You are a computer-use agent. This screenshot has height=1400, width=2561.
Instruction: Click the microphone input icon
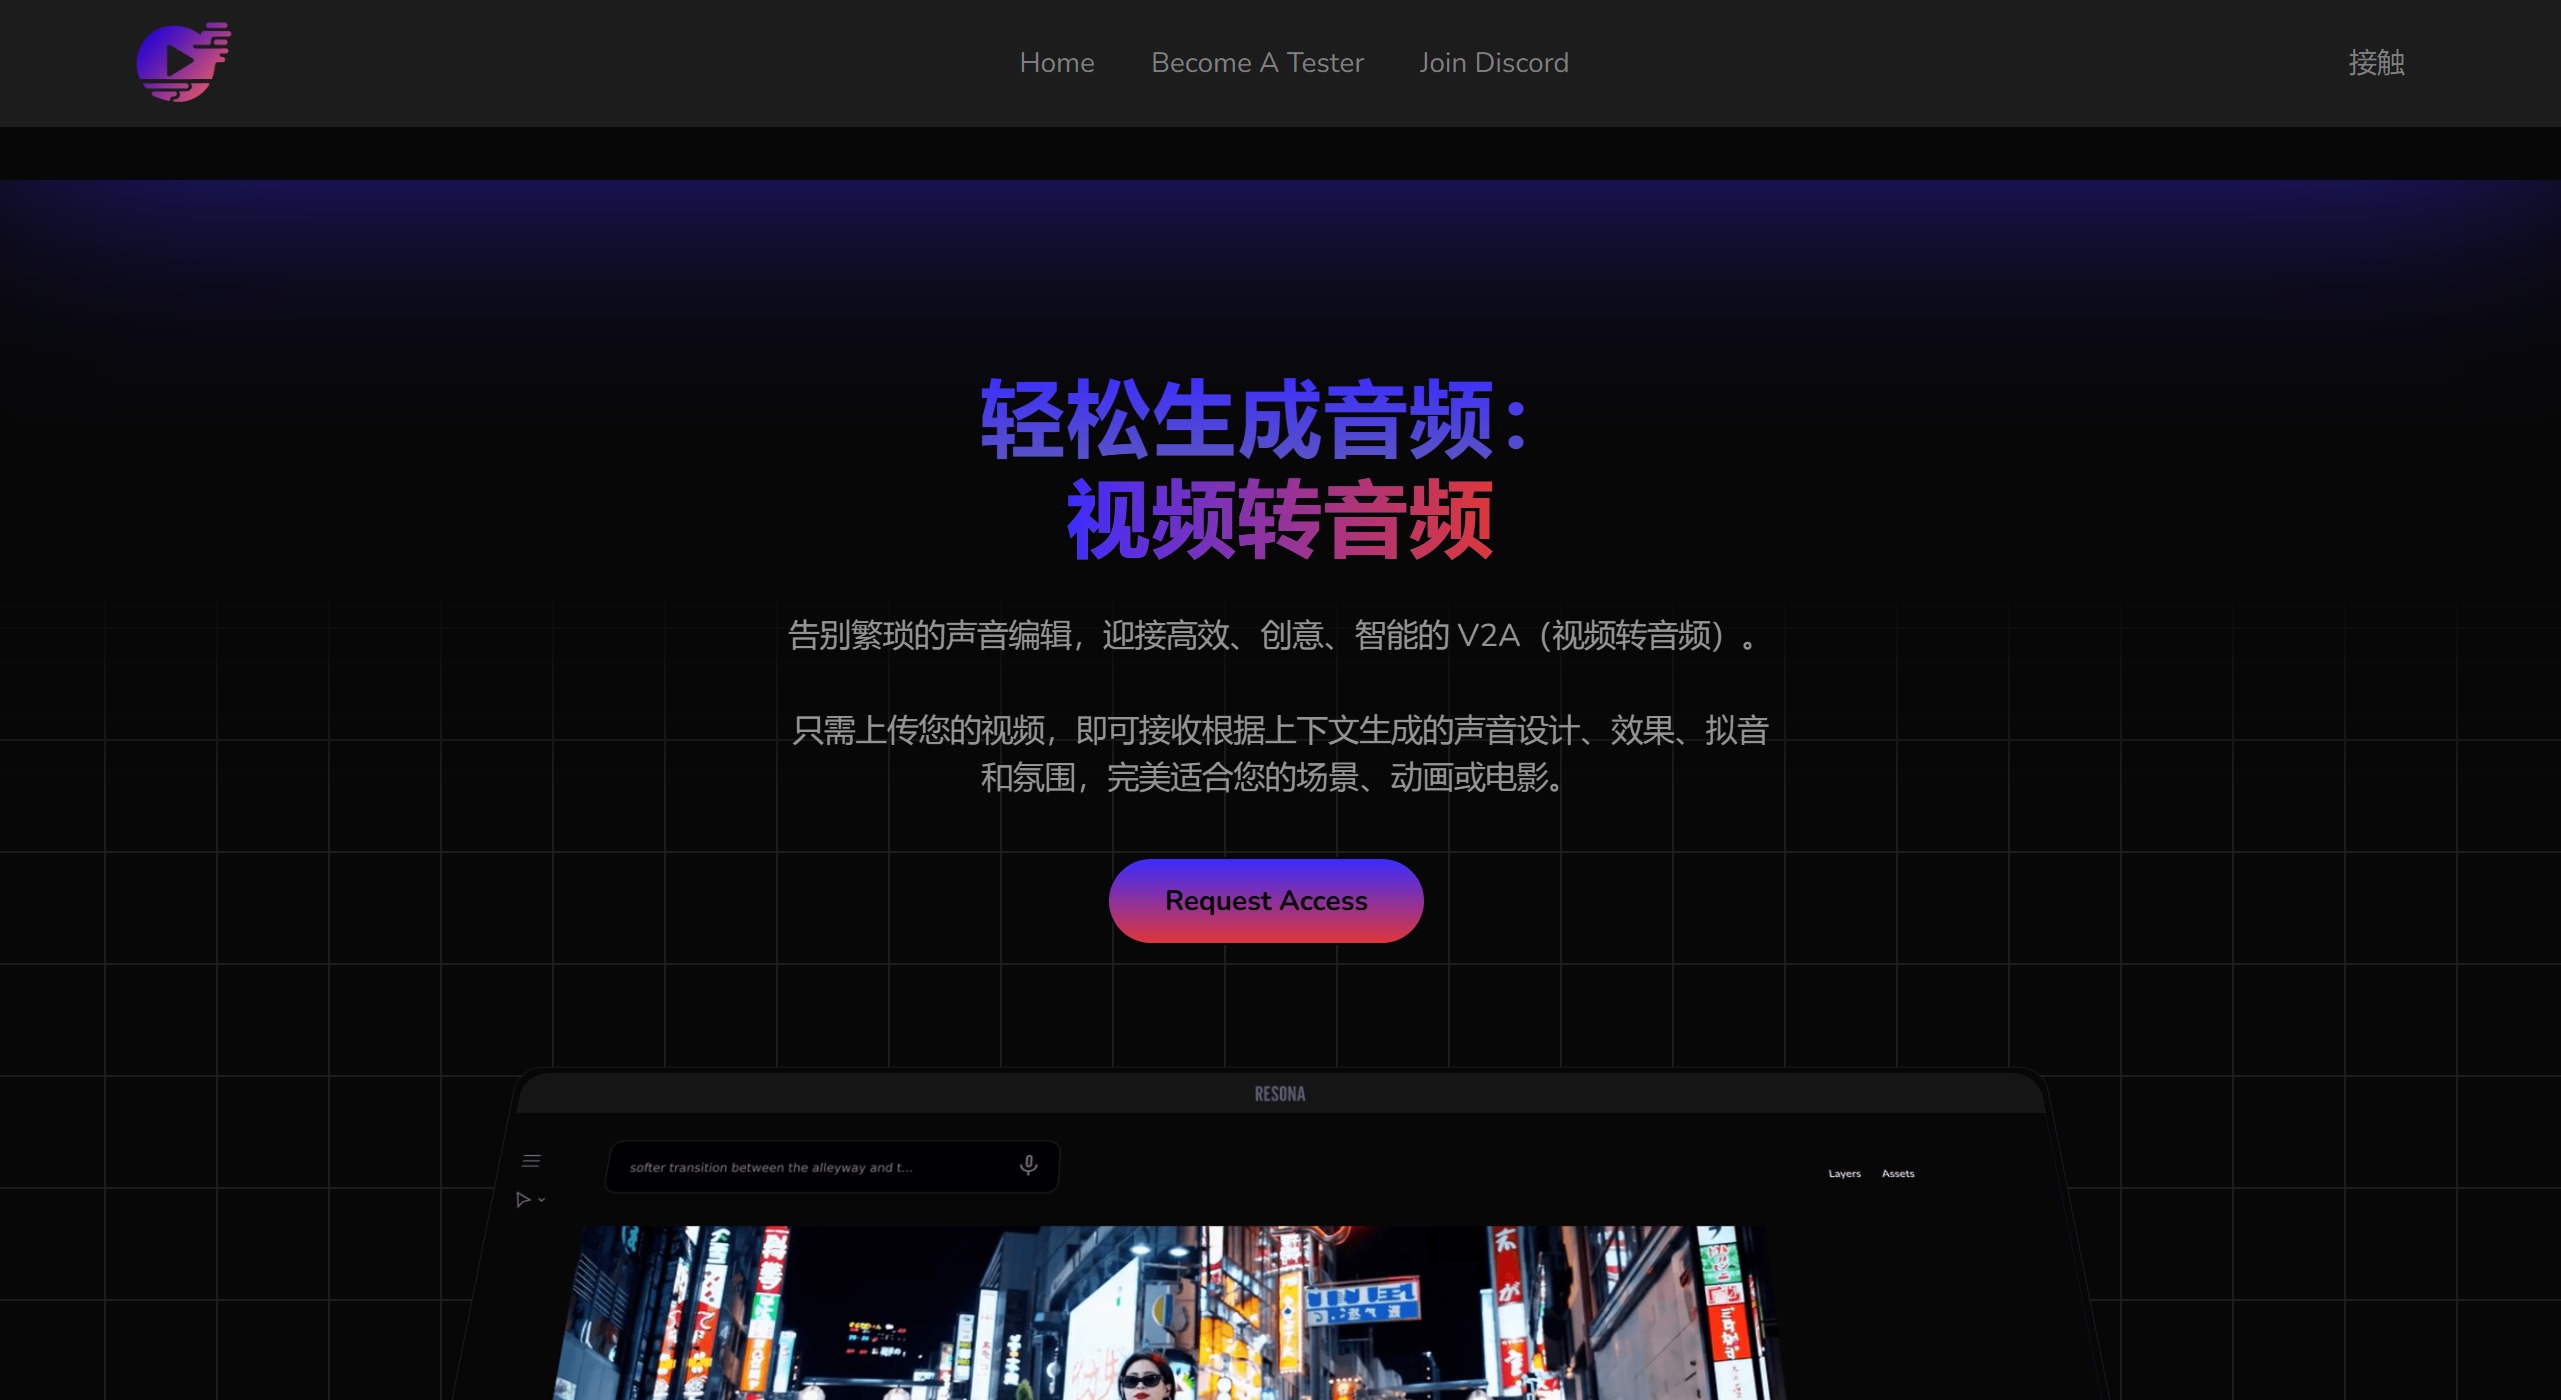(x=1027, y=1164)
